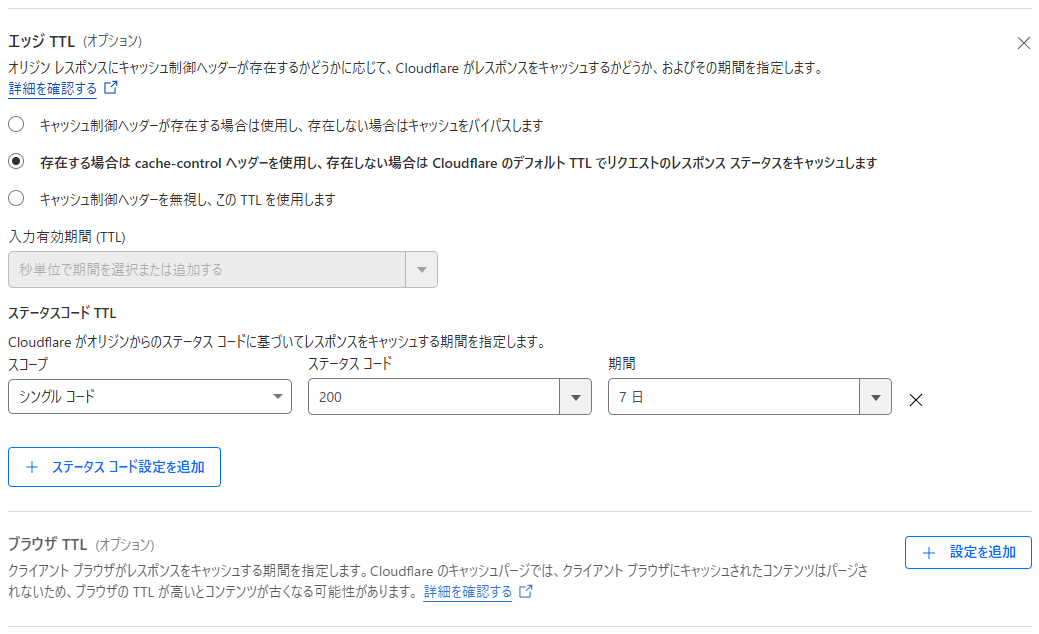Click the ステータス コード設定を追加 button
This screenshot has height=634, width=1039.
[114, 467]
